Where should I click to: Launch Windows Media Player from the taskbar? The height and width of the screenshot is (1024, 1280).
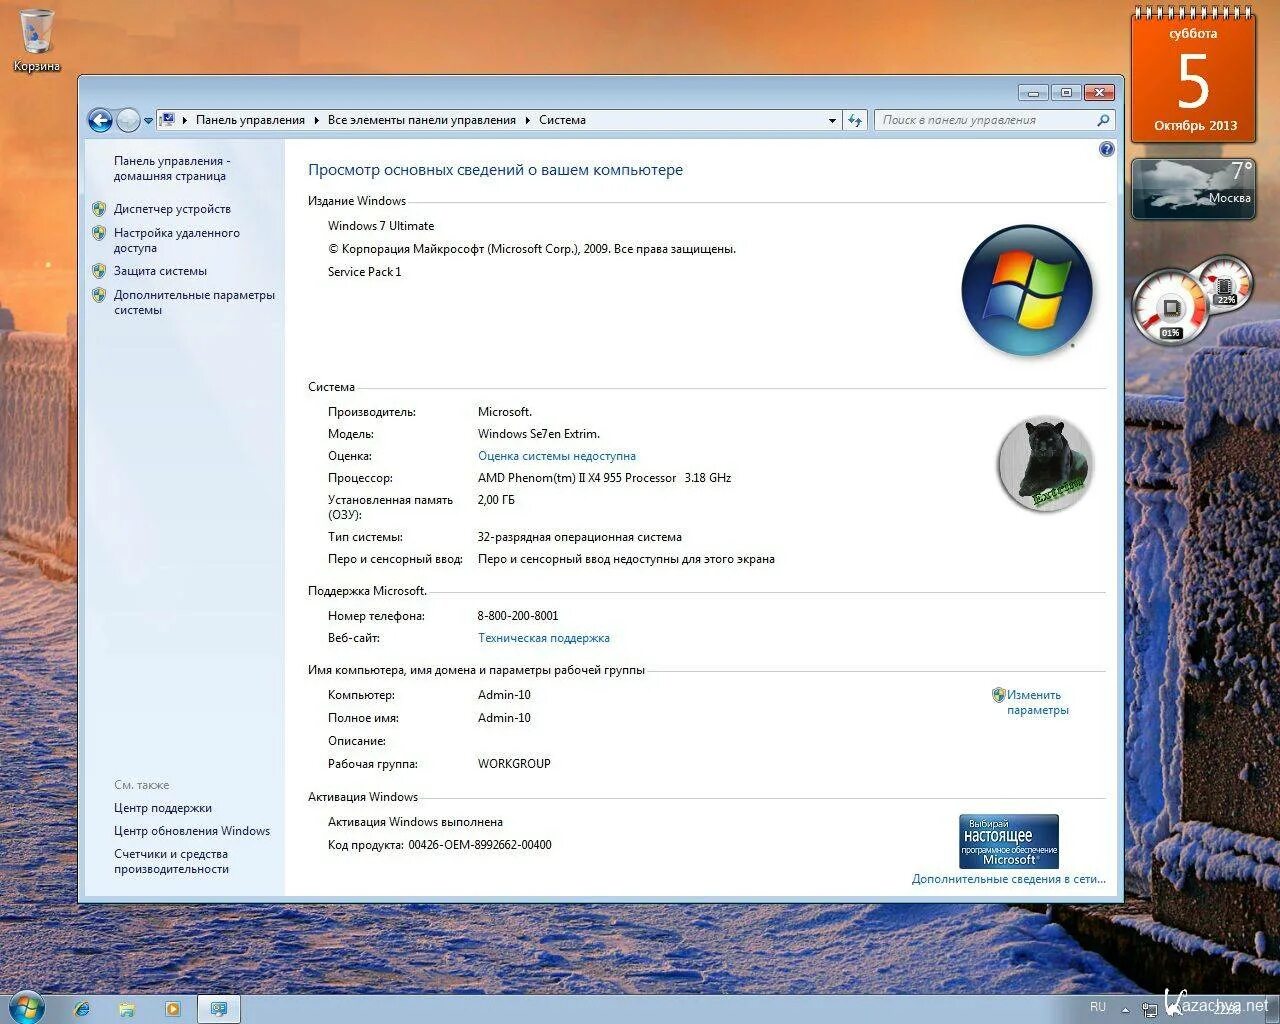click(172, 1009)
